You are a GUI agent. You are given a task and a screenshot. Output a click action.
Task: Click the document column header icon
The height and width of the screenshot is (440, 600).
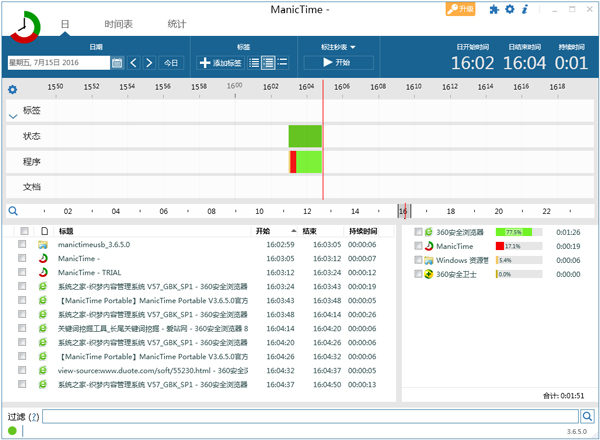[x=45, y=231]
